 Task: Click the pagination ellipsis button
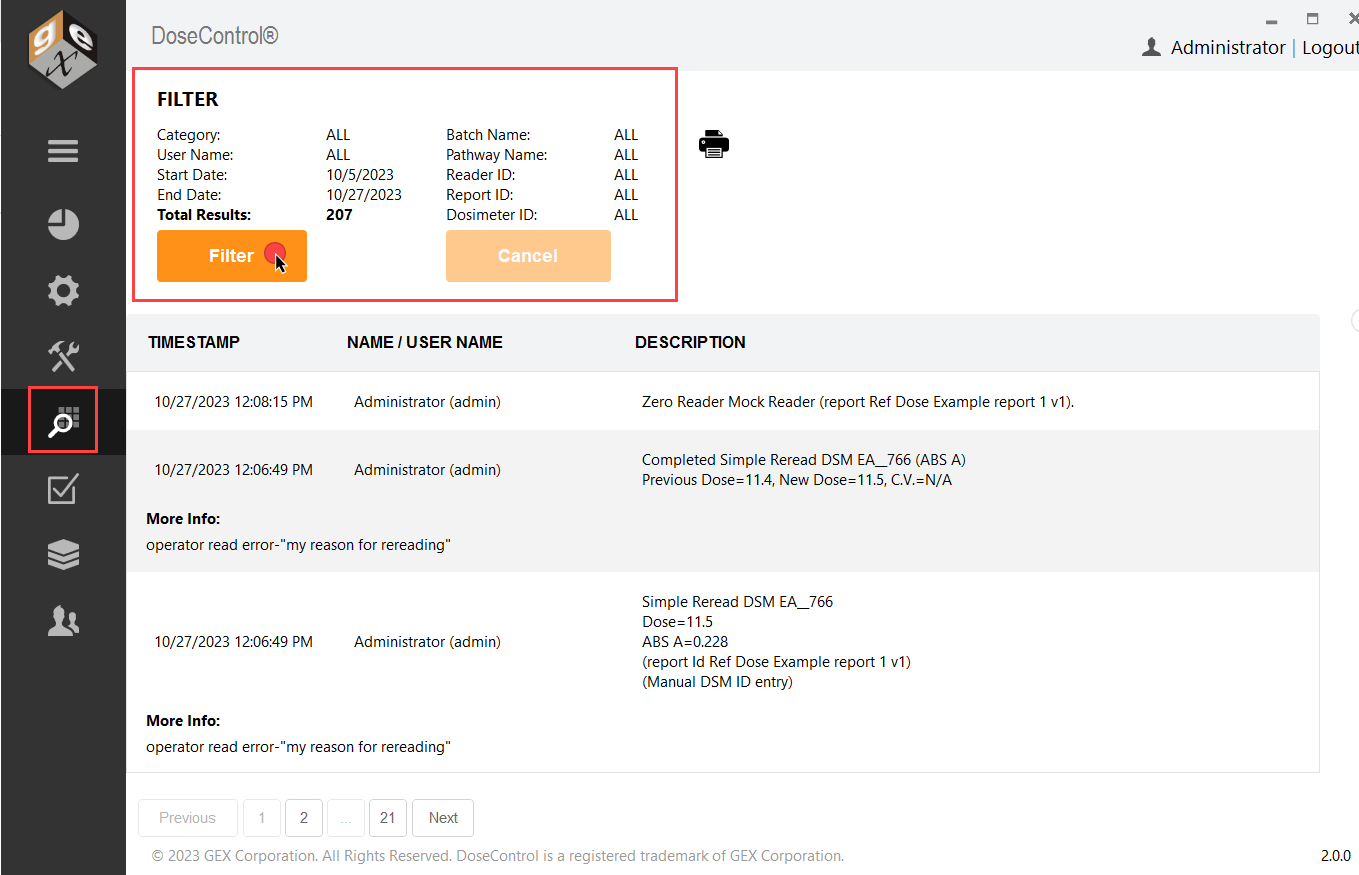(346, 818)
